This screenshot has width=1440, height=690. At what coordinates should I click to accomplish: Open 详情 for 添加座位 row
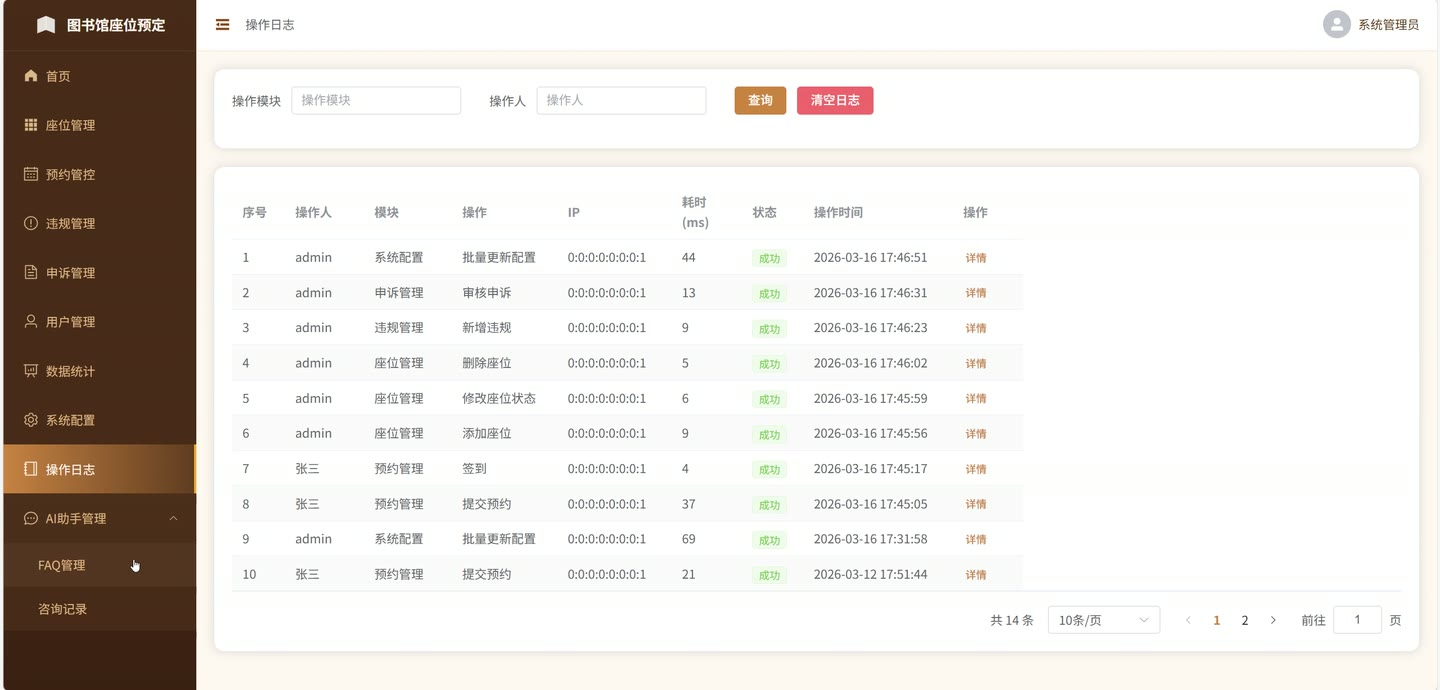click(976, 434)
